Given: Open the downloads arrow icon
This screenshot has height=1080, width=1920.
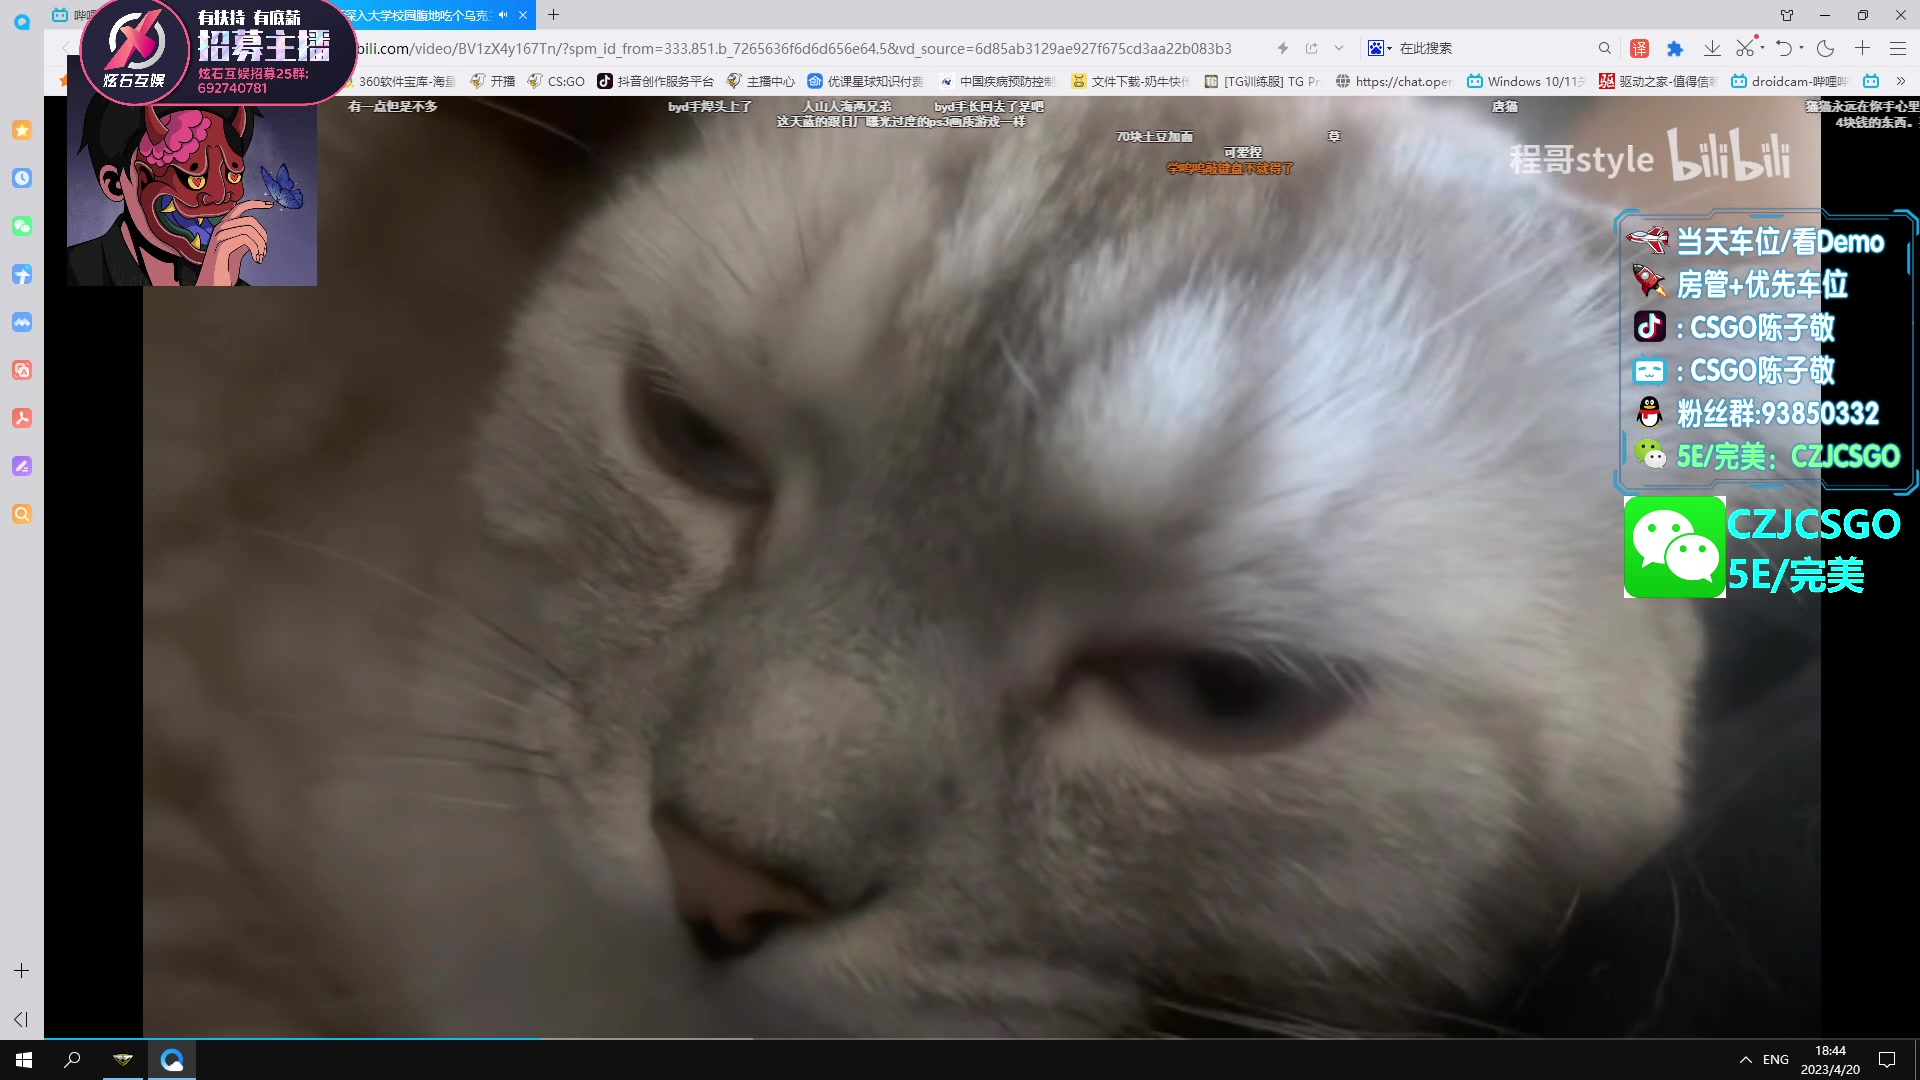Looking at the screenshot, I should click(x=1712, y=48).
